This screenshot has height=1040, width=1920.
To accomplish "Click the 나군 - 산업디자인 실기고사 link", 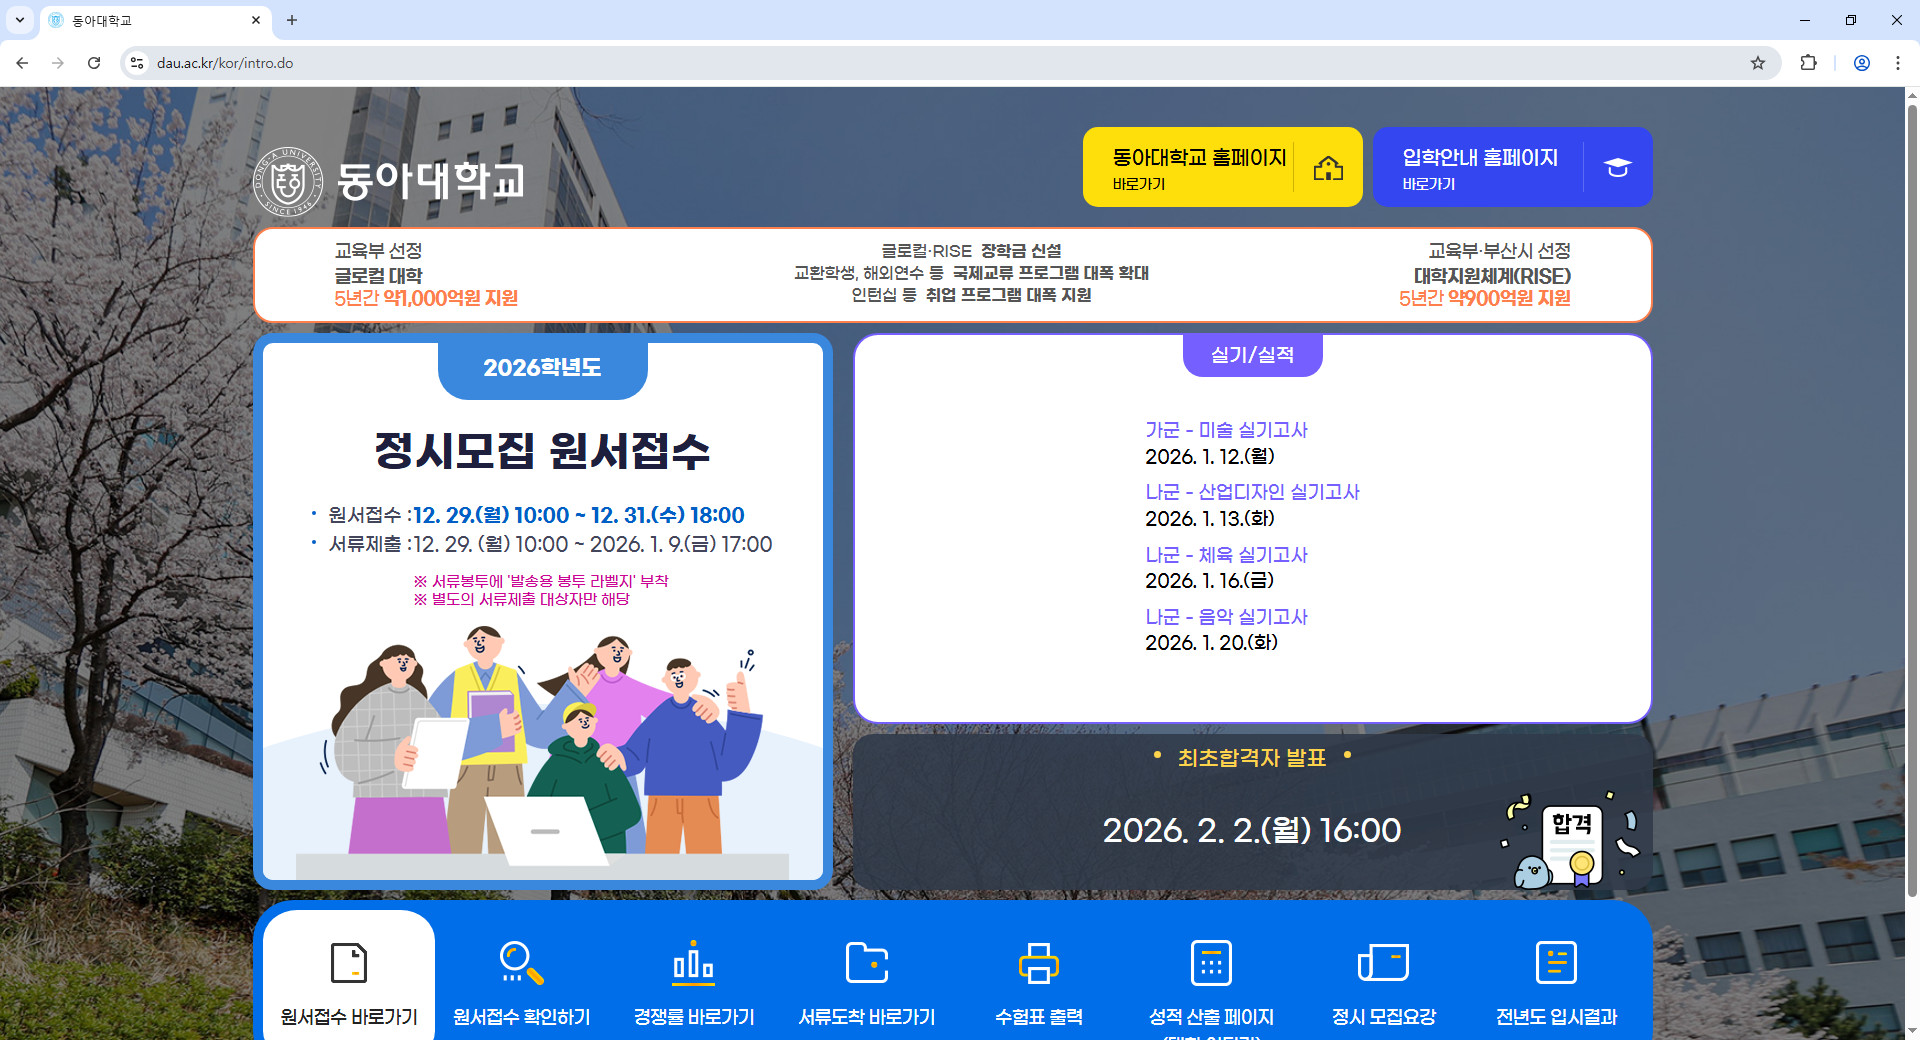I will 1252,492.
